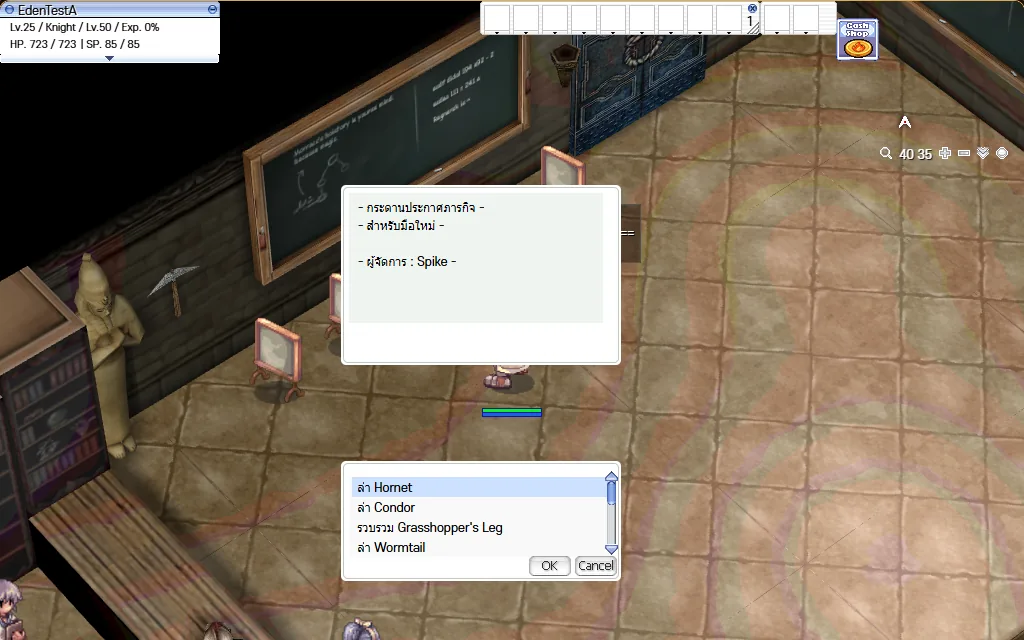Select ล่า Condor quest option
Viewport: 1024px width, 640px height.
(x=479, y=507)
